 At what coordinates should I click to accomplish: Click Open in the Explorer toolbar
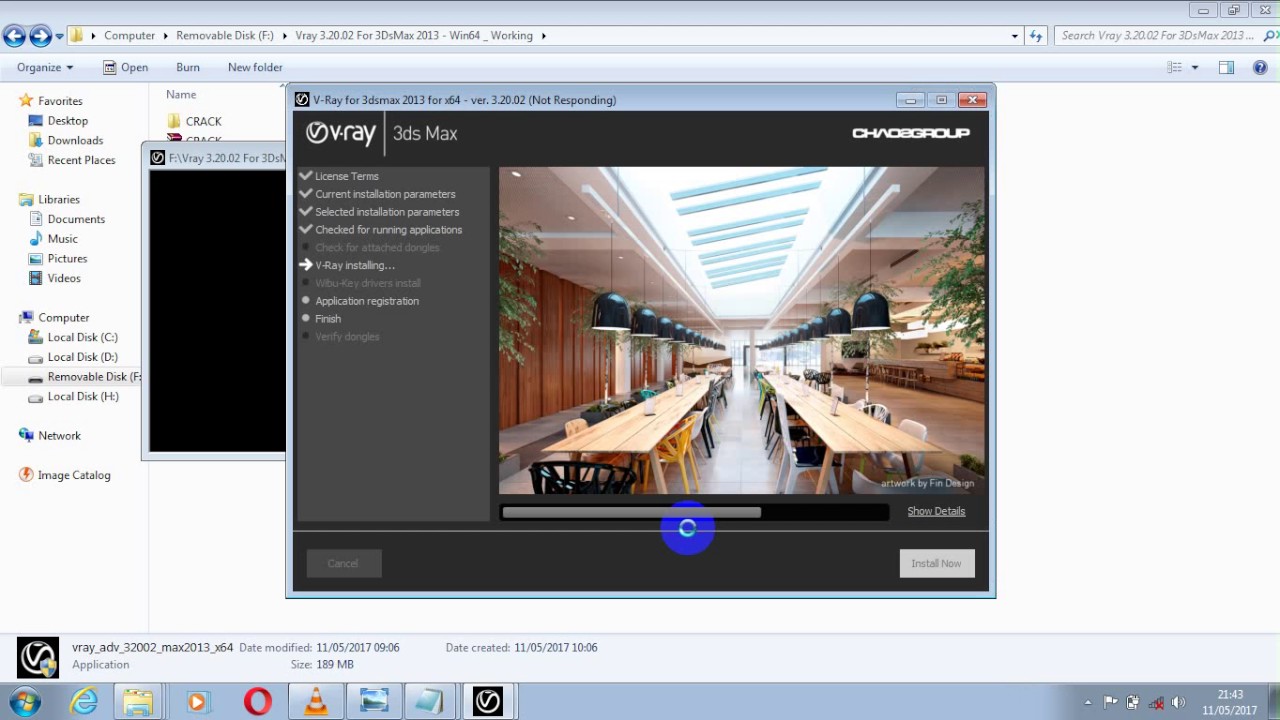point(125,67)
